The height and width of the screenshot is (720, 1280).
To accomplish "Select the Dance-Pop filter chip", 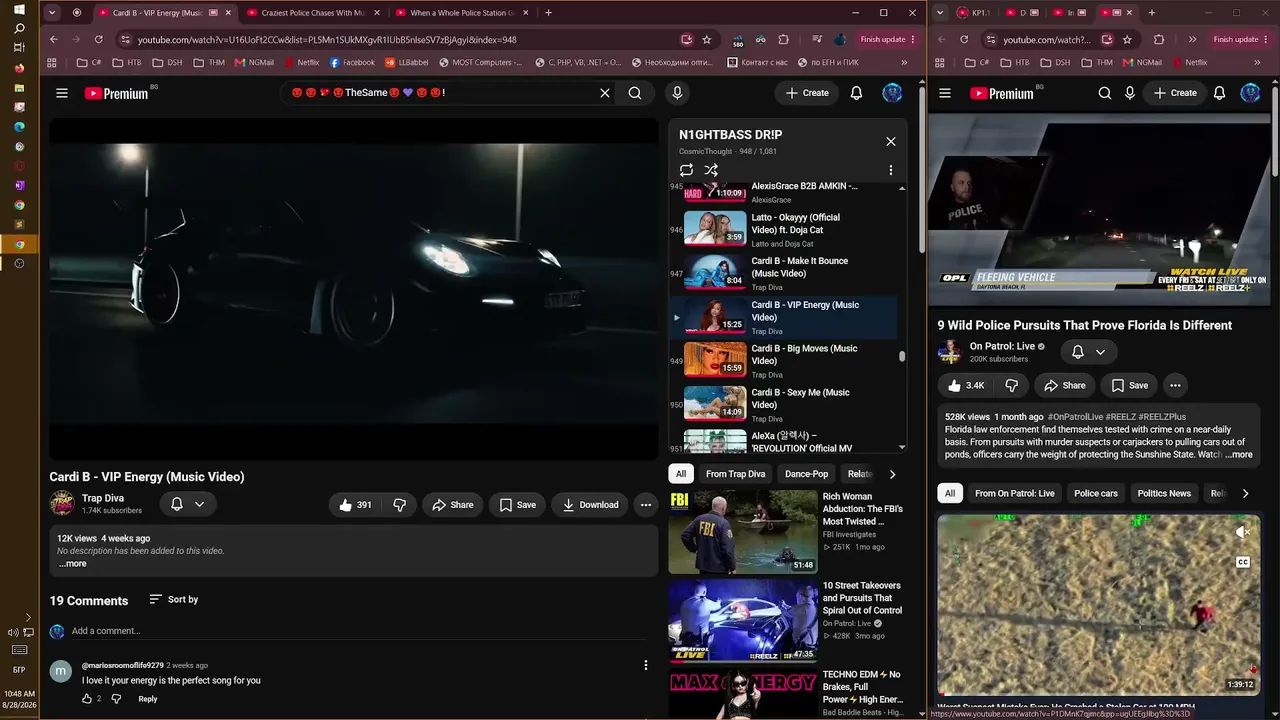I will 806,474.
